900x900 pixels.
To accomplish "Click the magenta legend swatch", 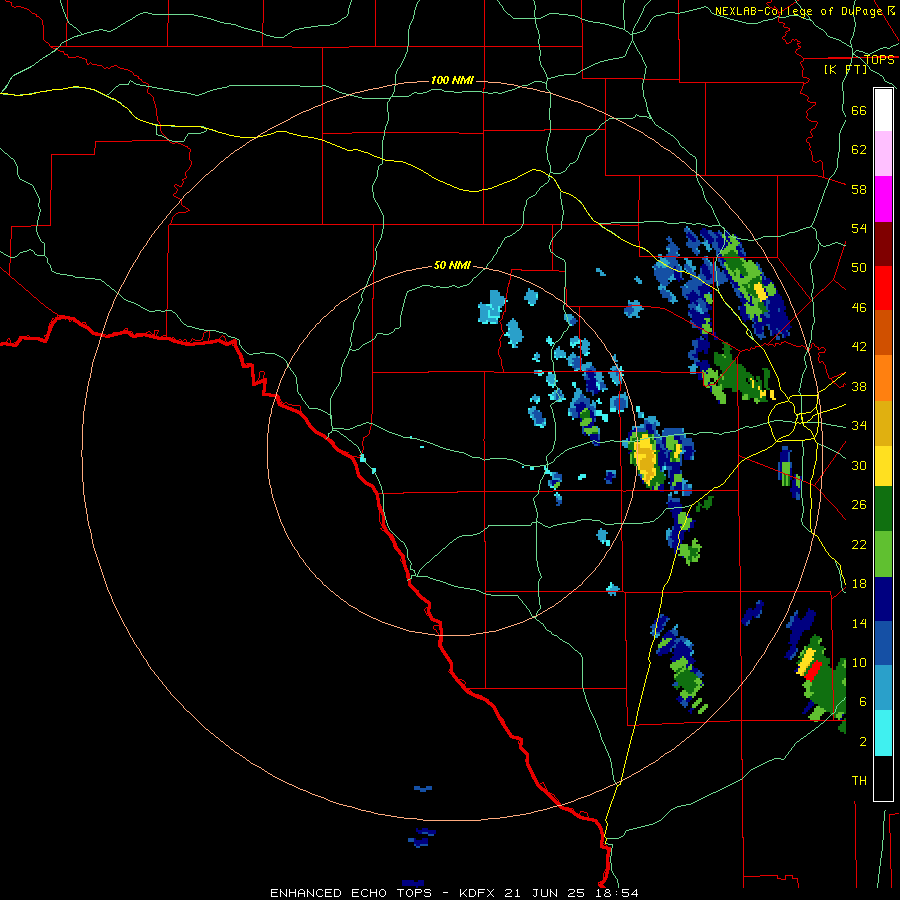I will click(883, 199).
